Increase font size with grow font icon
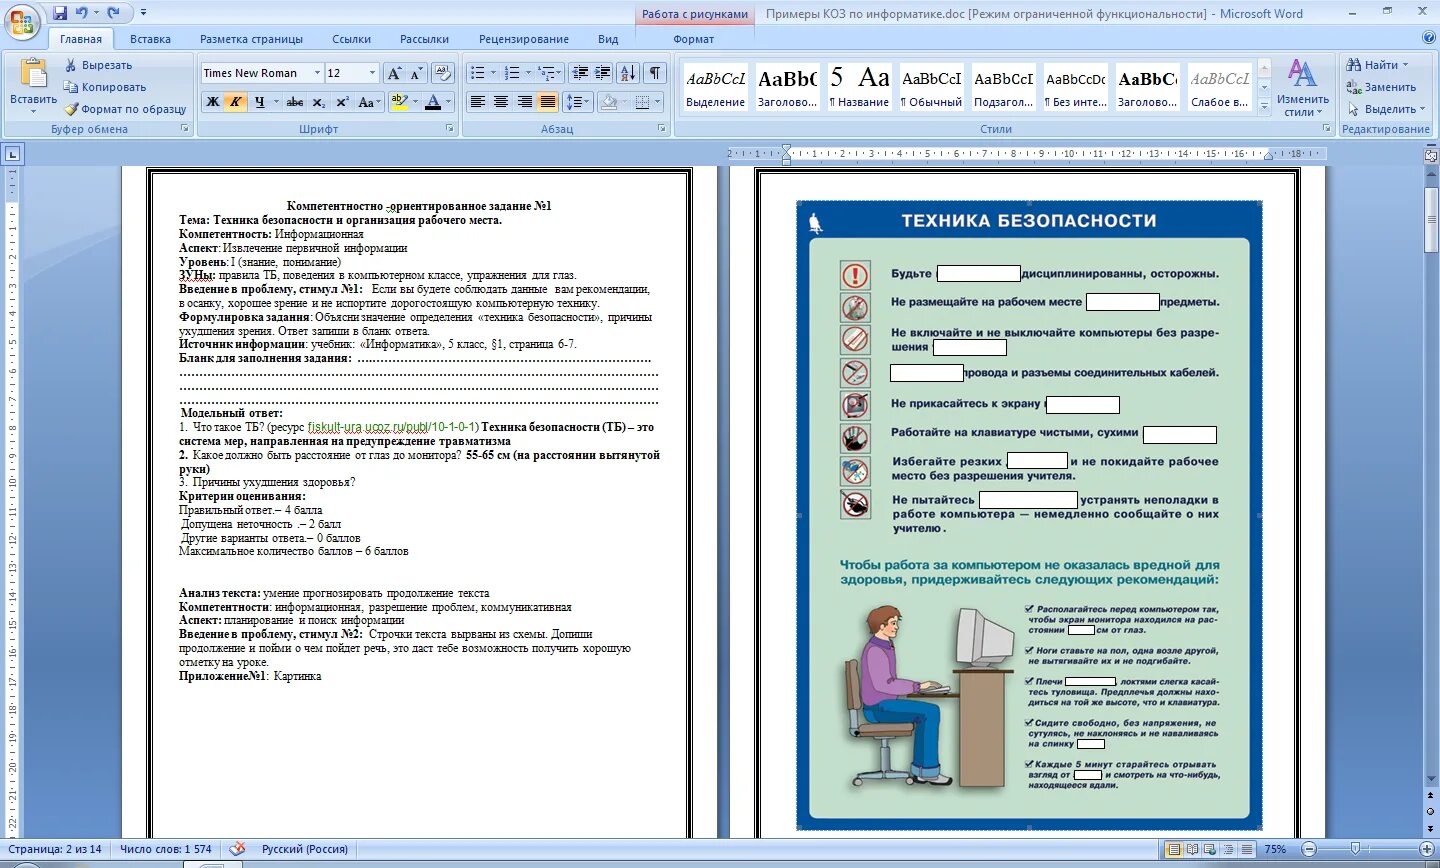The width and height of the screenshot is (1440, 868). coord(394,73)
